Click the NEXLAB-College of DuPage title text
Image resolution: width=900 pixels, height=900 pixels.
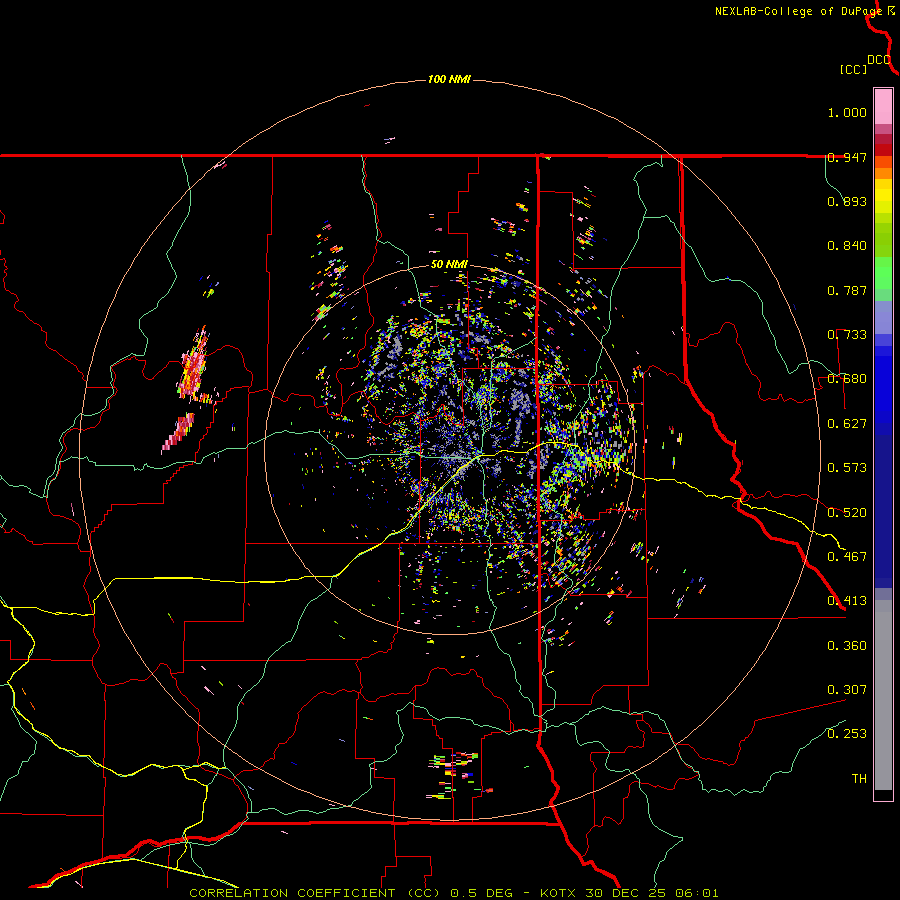pyautogui.click(x=799, y=11)
